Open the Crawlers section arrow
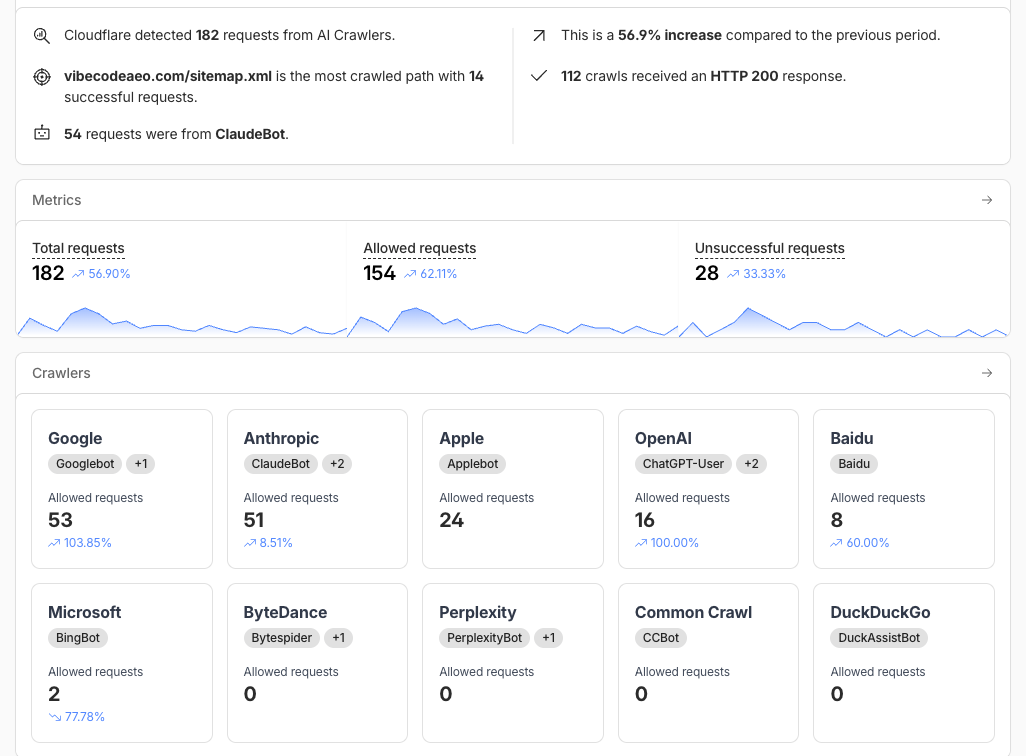 (987, 373)
